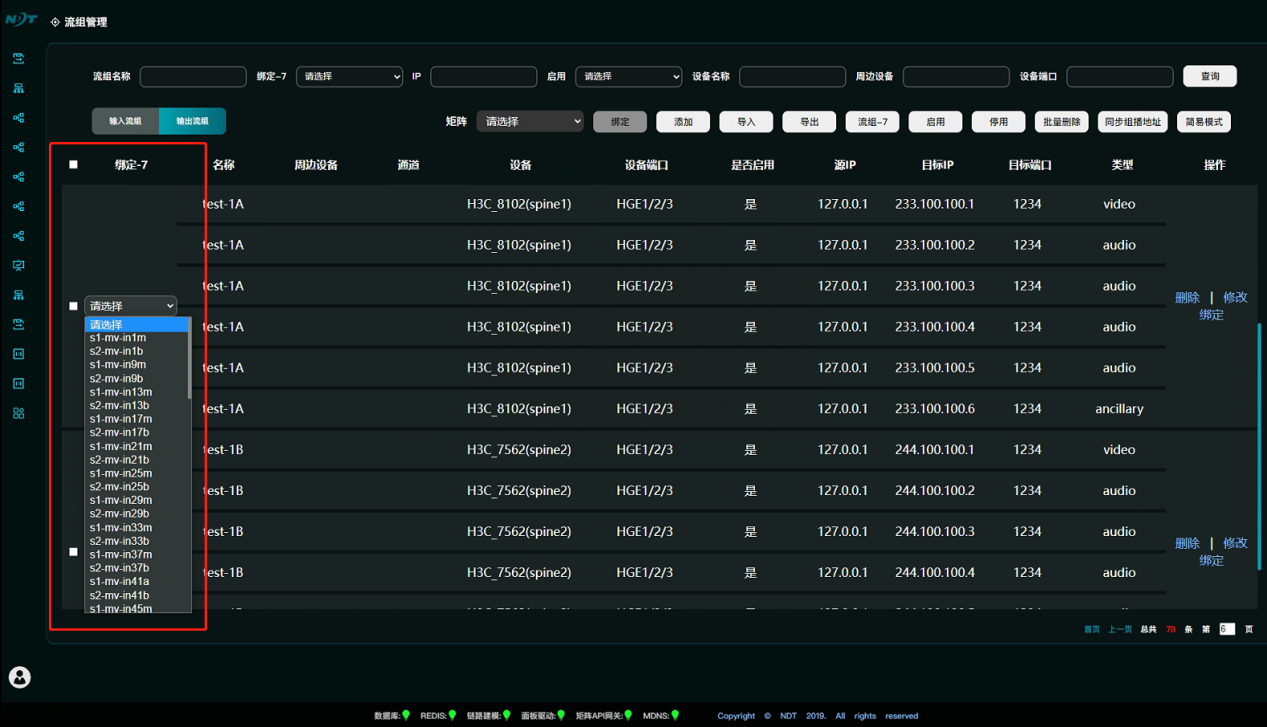1267x727 pixels.
Task: Click the bottom four-squares grid sidebar icon
Action: coord(19,413)
